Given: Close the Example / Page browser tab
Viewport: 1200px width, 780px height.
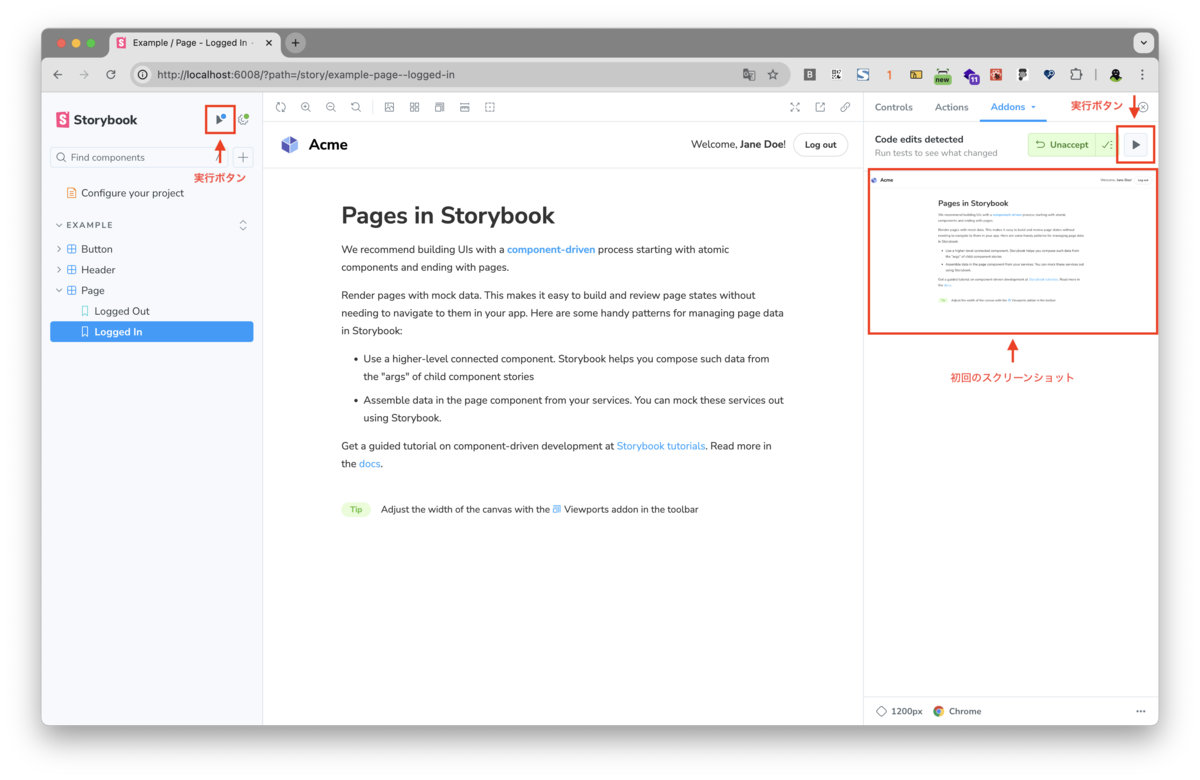Looking at the screenshot, I should 269,43.
